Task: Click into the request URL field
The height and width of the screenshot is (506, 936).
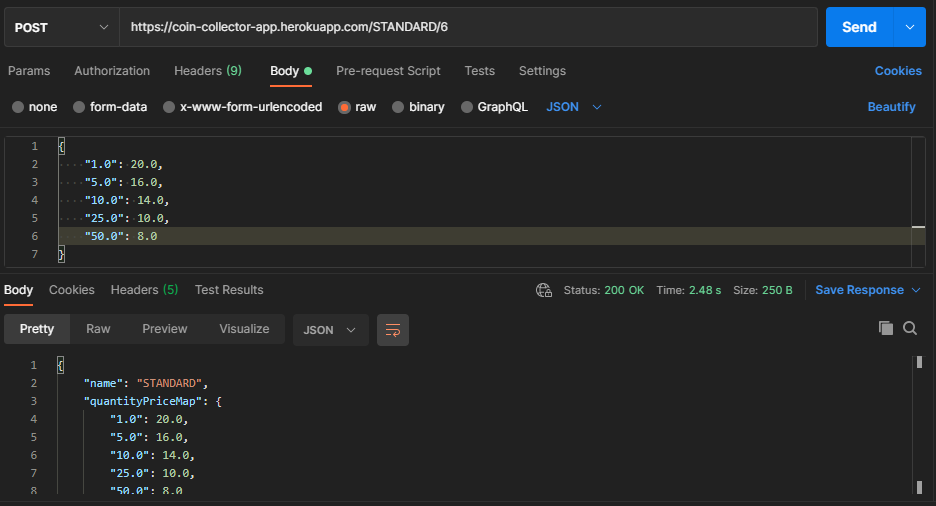Action: pyautogui.click(x=469, y=27)
